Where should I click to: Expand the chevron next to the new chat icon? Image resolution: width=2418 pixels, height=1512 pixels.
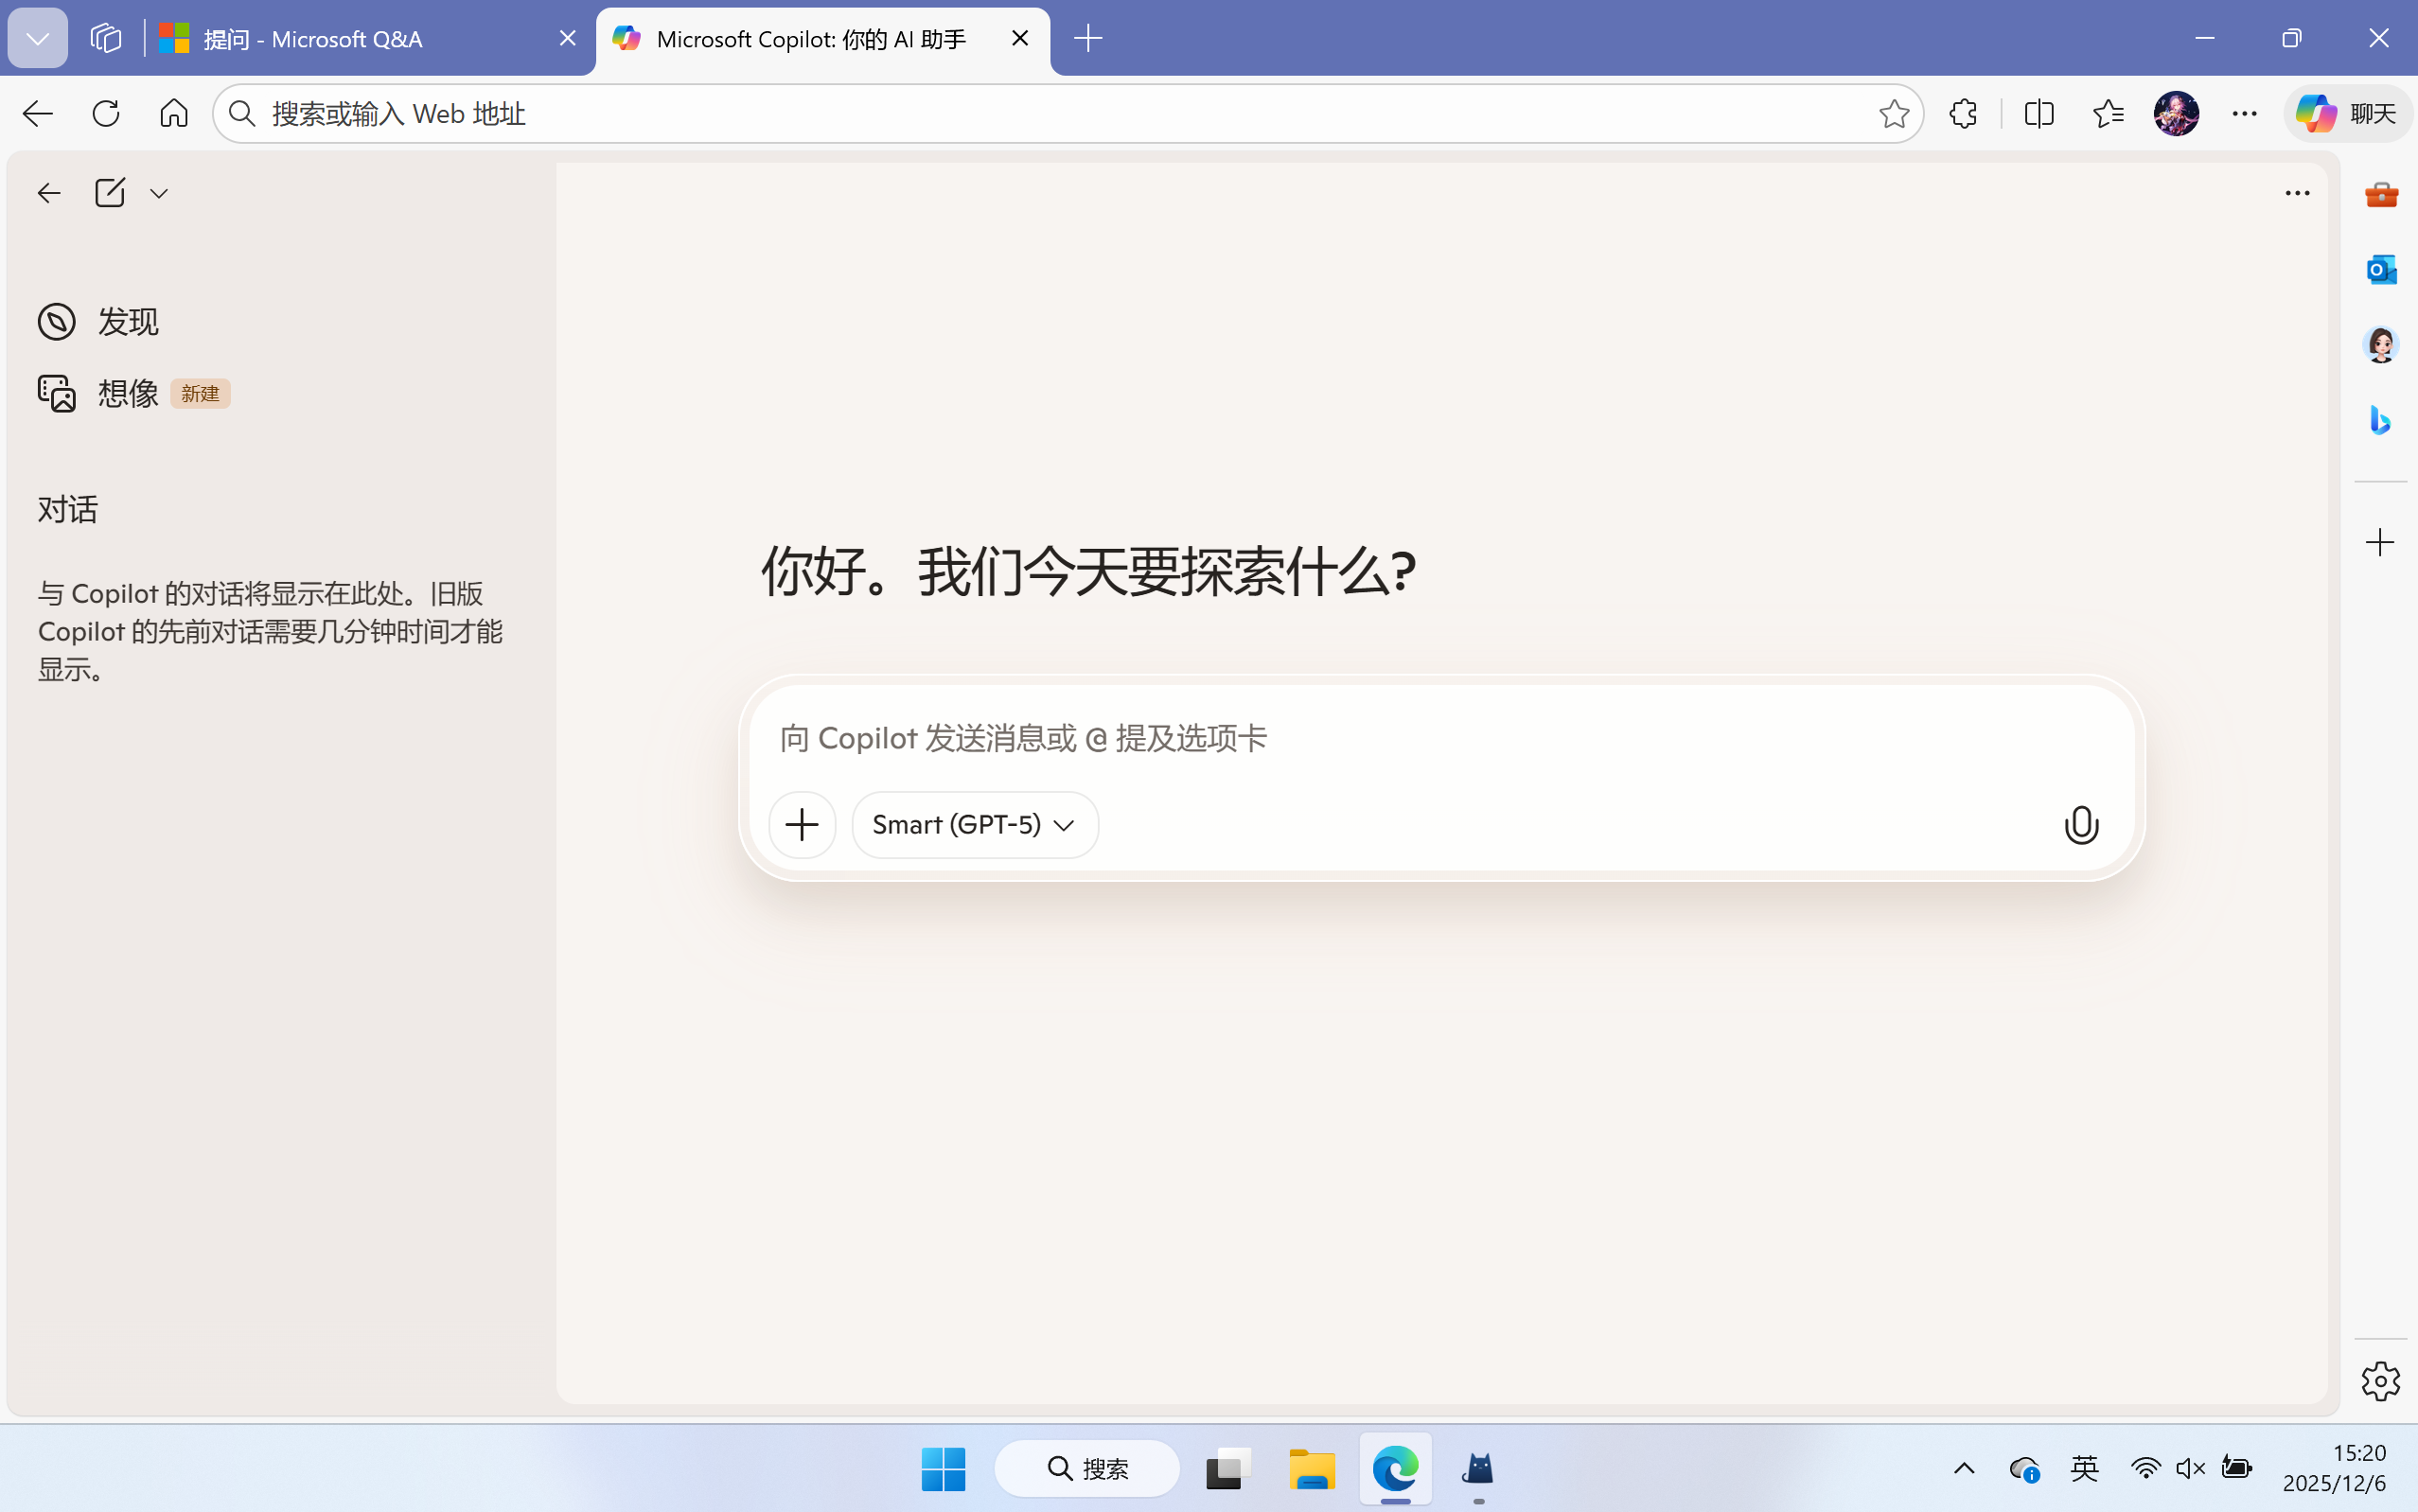159,192
